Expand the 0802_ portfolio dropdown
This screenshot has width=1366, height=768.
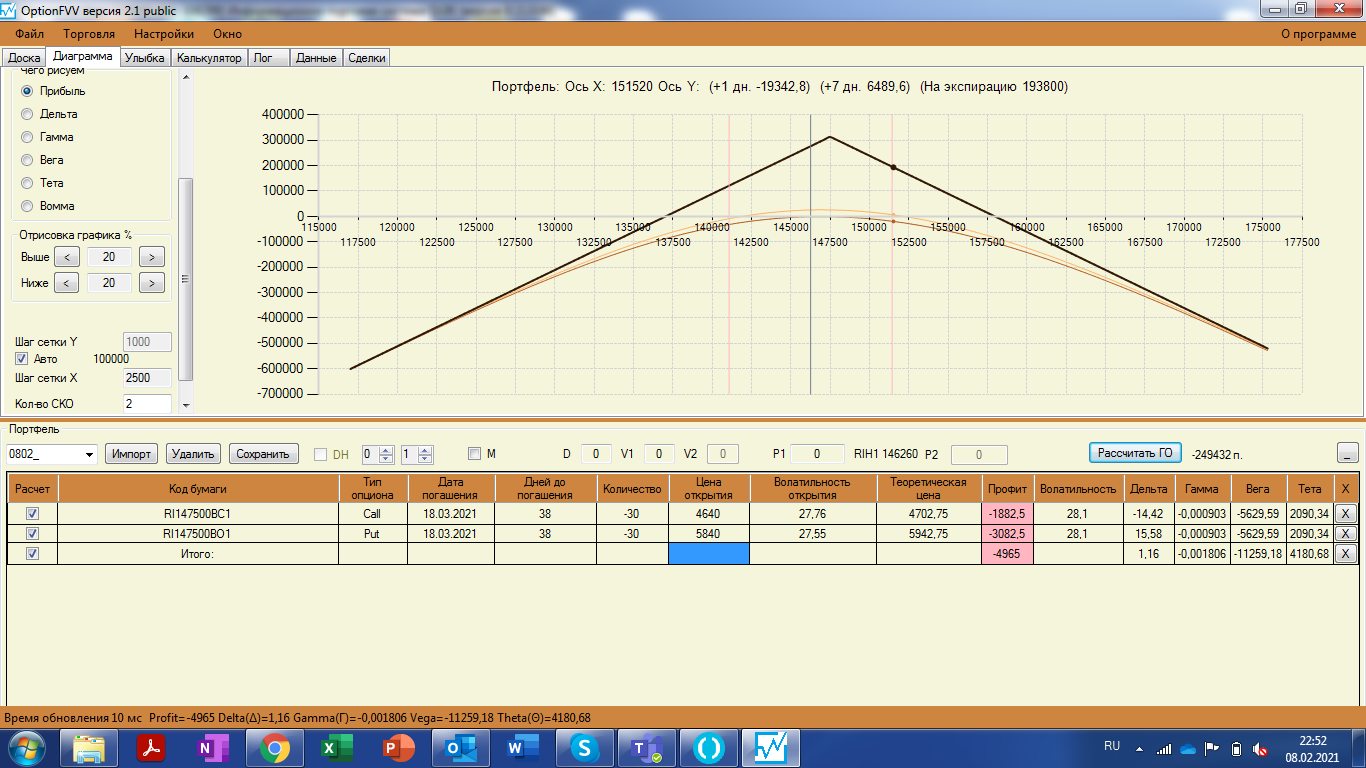[x=91, y=454]
